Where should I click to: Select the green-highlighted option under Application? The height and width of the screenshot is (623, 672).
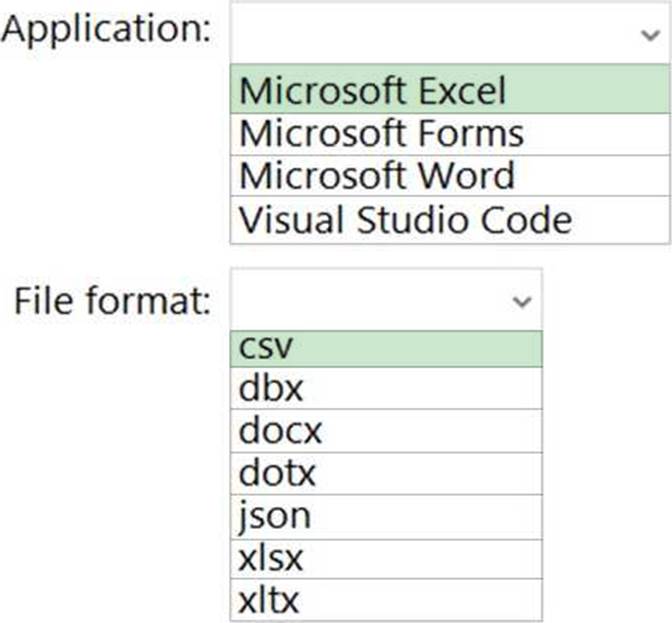point(450,91)
